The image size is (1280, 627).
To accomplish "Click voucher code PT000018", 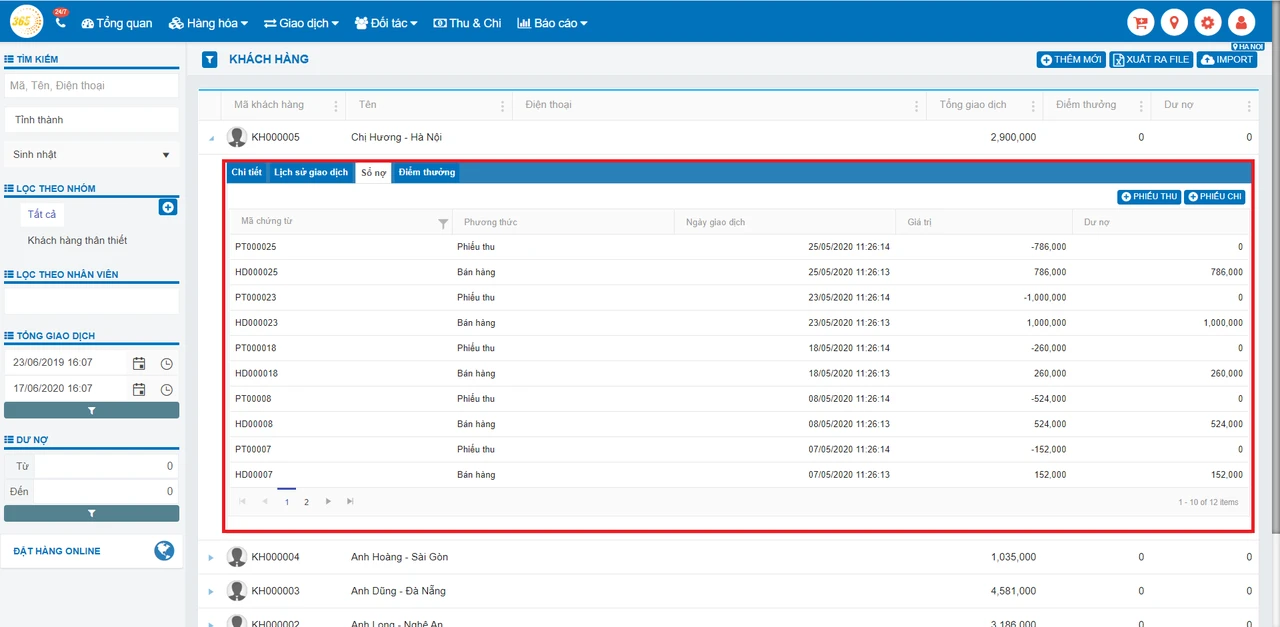I will pyautogui.click(x=256, y=348).
